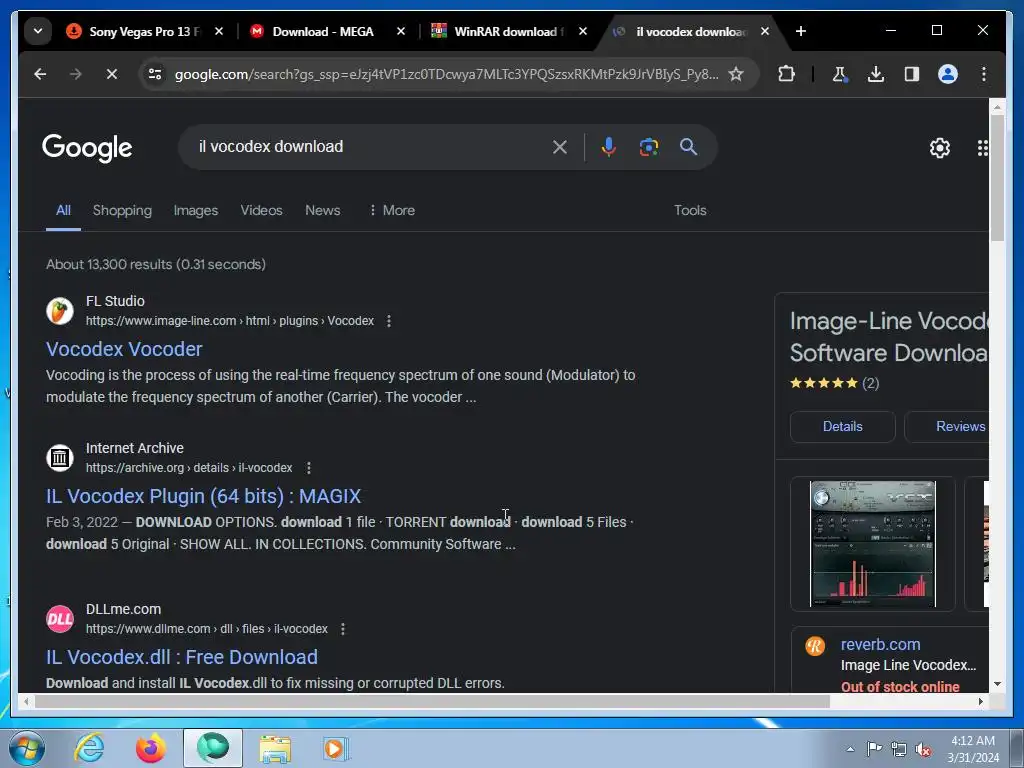Open the search Tools options
The height and width of the screenshot is (768, 1024).
[690, 210]
